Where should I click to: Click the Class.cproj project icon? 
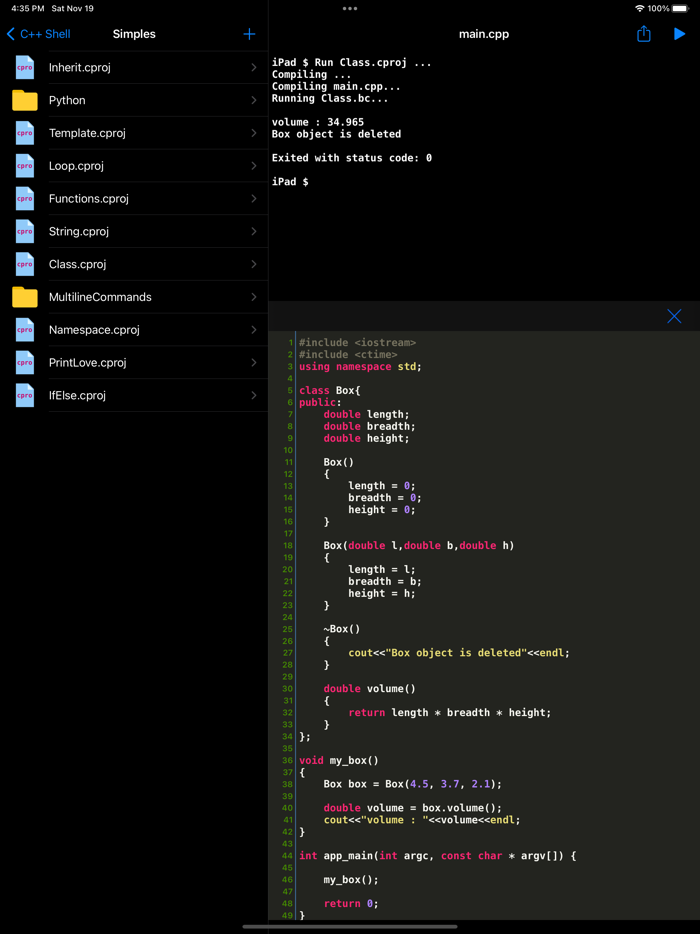tap(23, 264)
